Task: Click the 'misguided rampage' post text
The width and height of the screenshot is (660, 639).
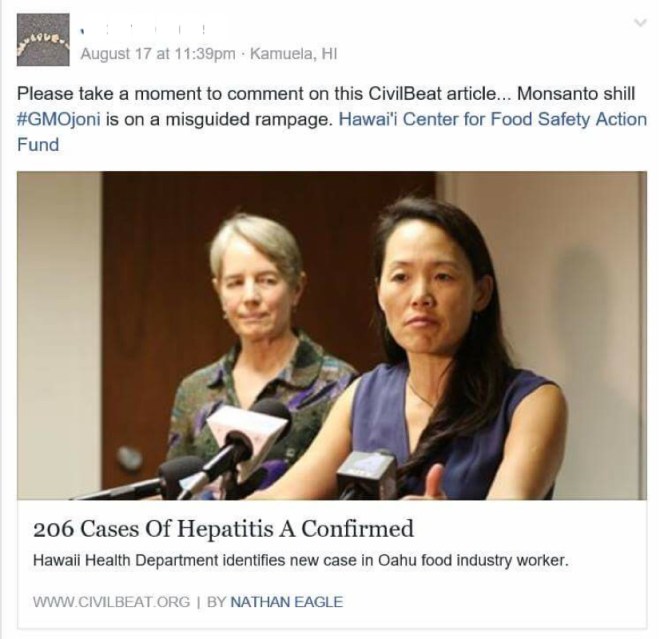Action: coord(247,119)
